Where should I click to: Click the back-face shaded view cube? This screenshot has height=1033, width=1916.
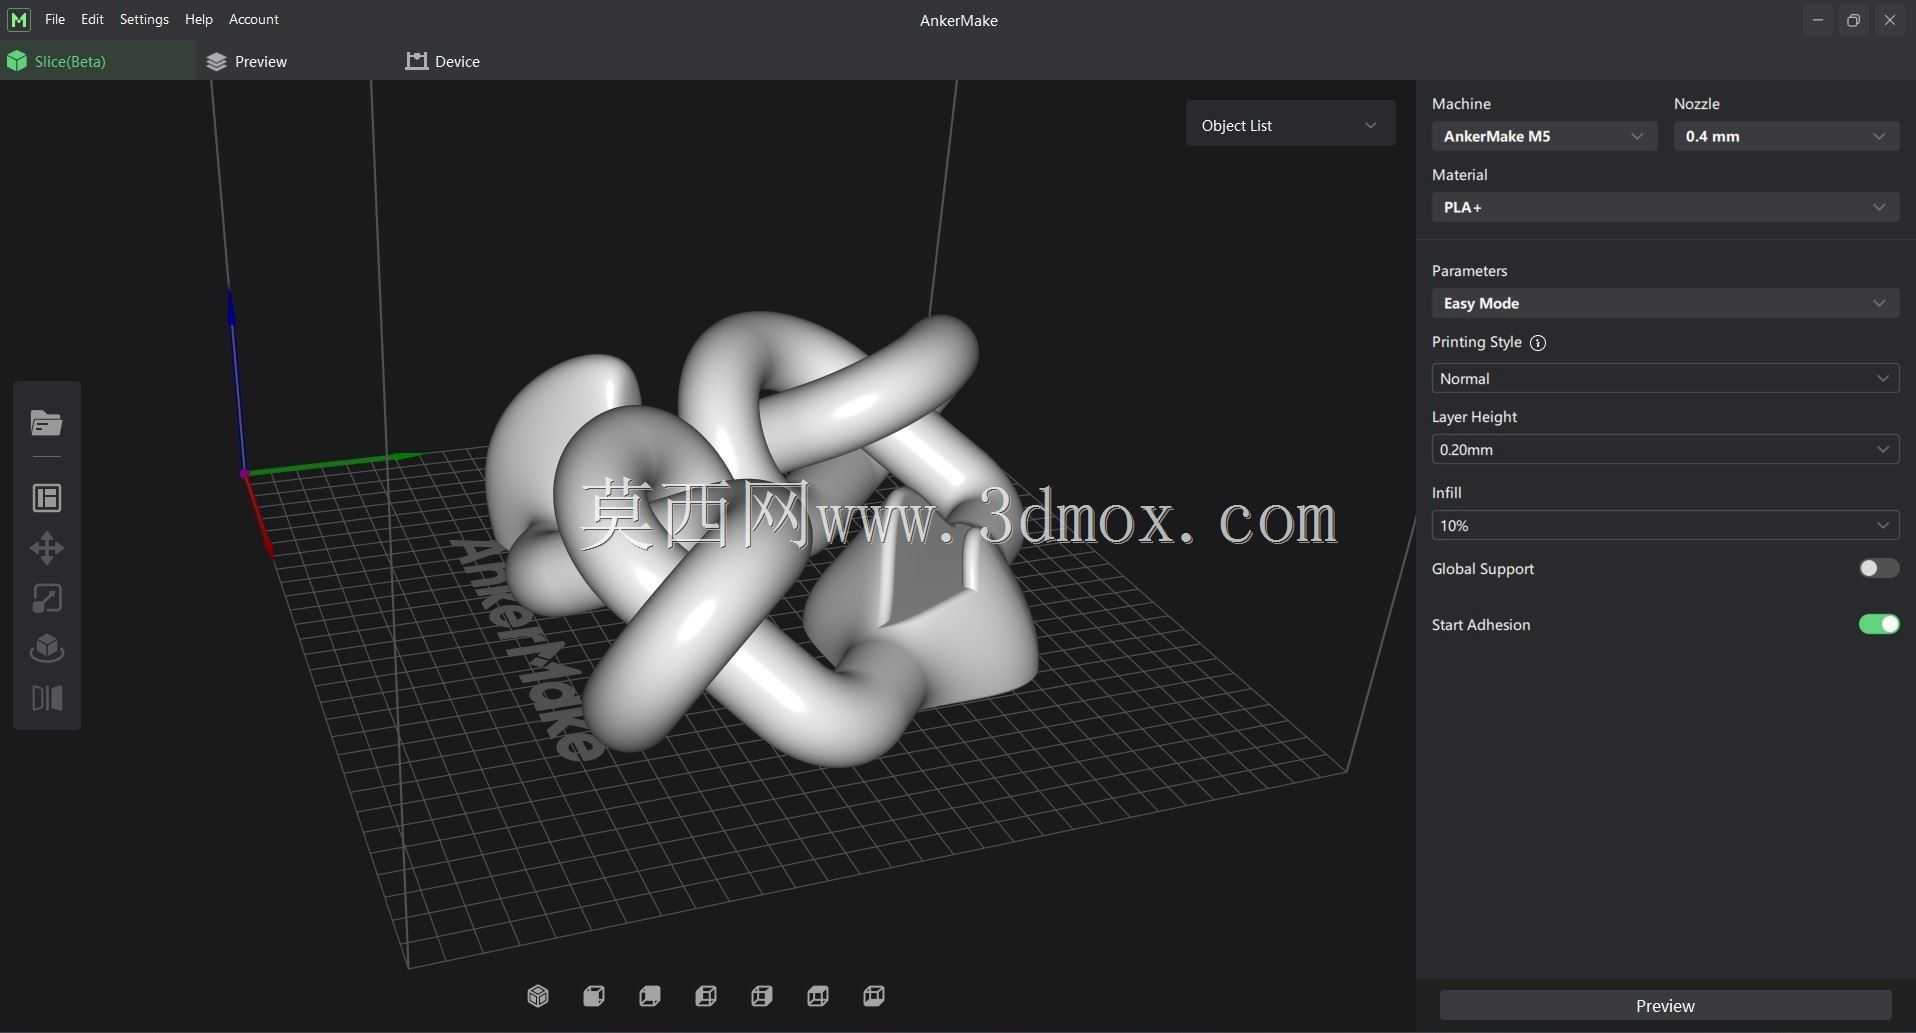point(650,996)
